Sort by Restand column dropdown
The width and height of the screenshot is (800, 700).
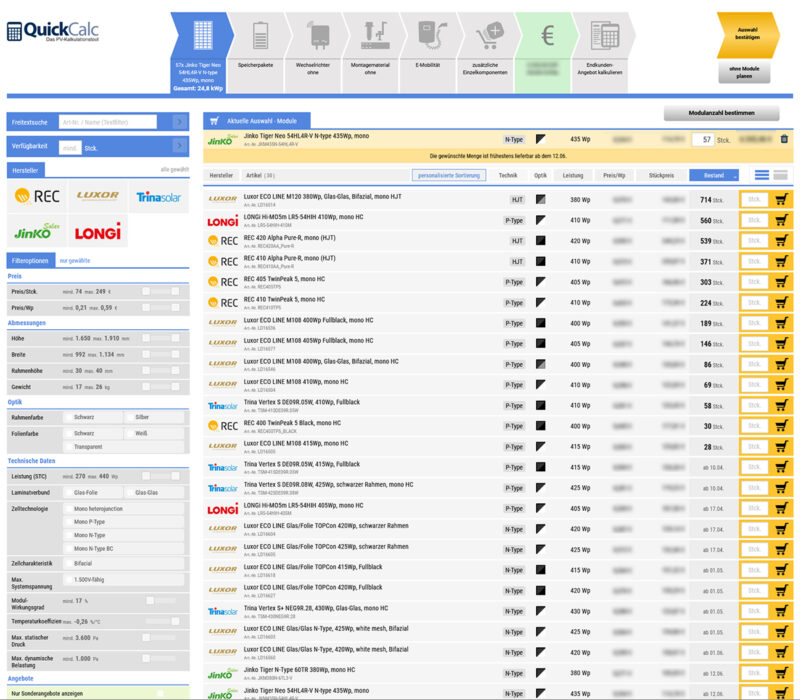pos(714,176)
